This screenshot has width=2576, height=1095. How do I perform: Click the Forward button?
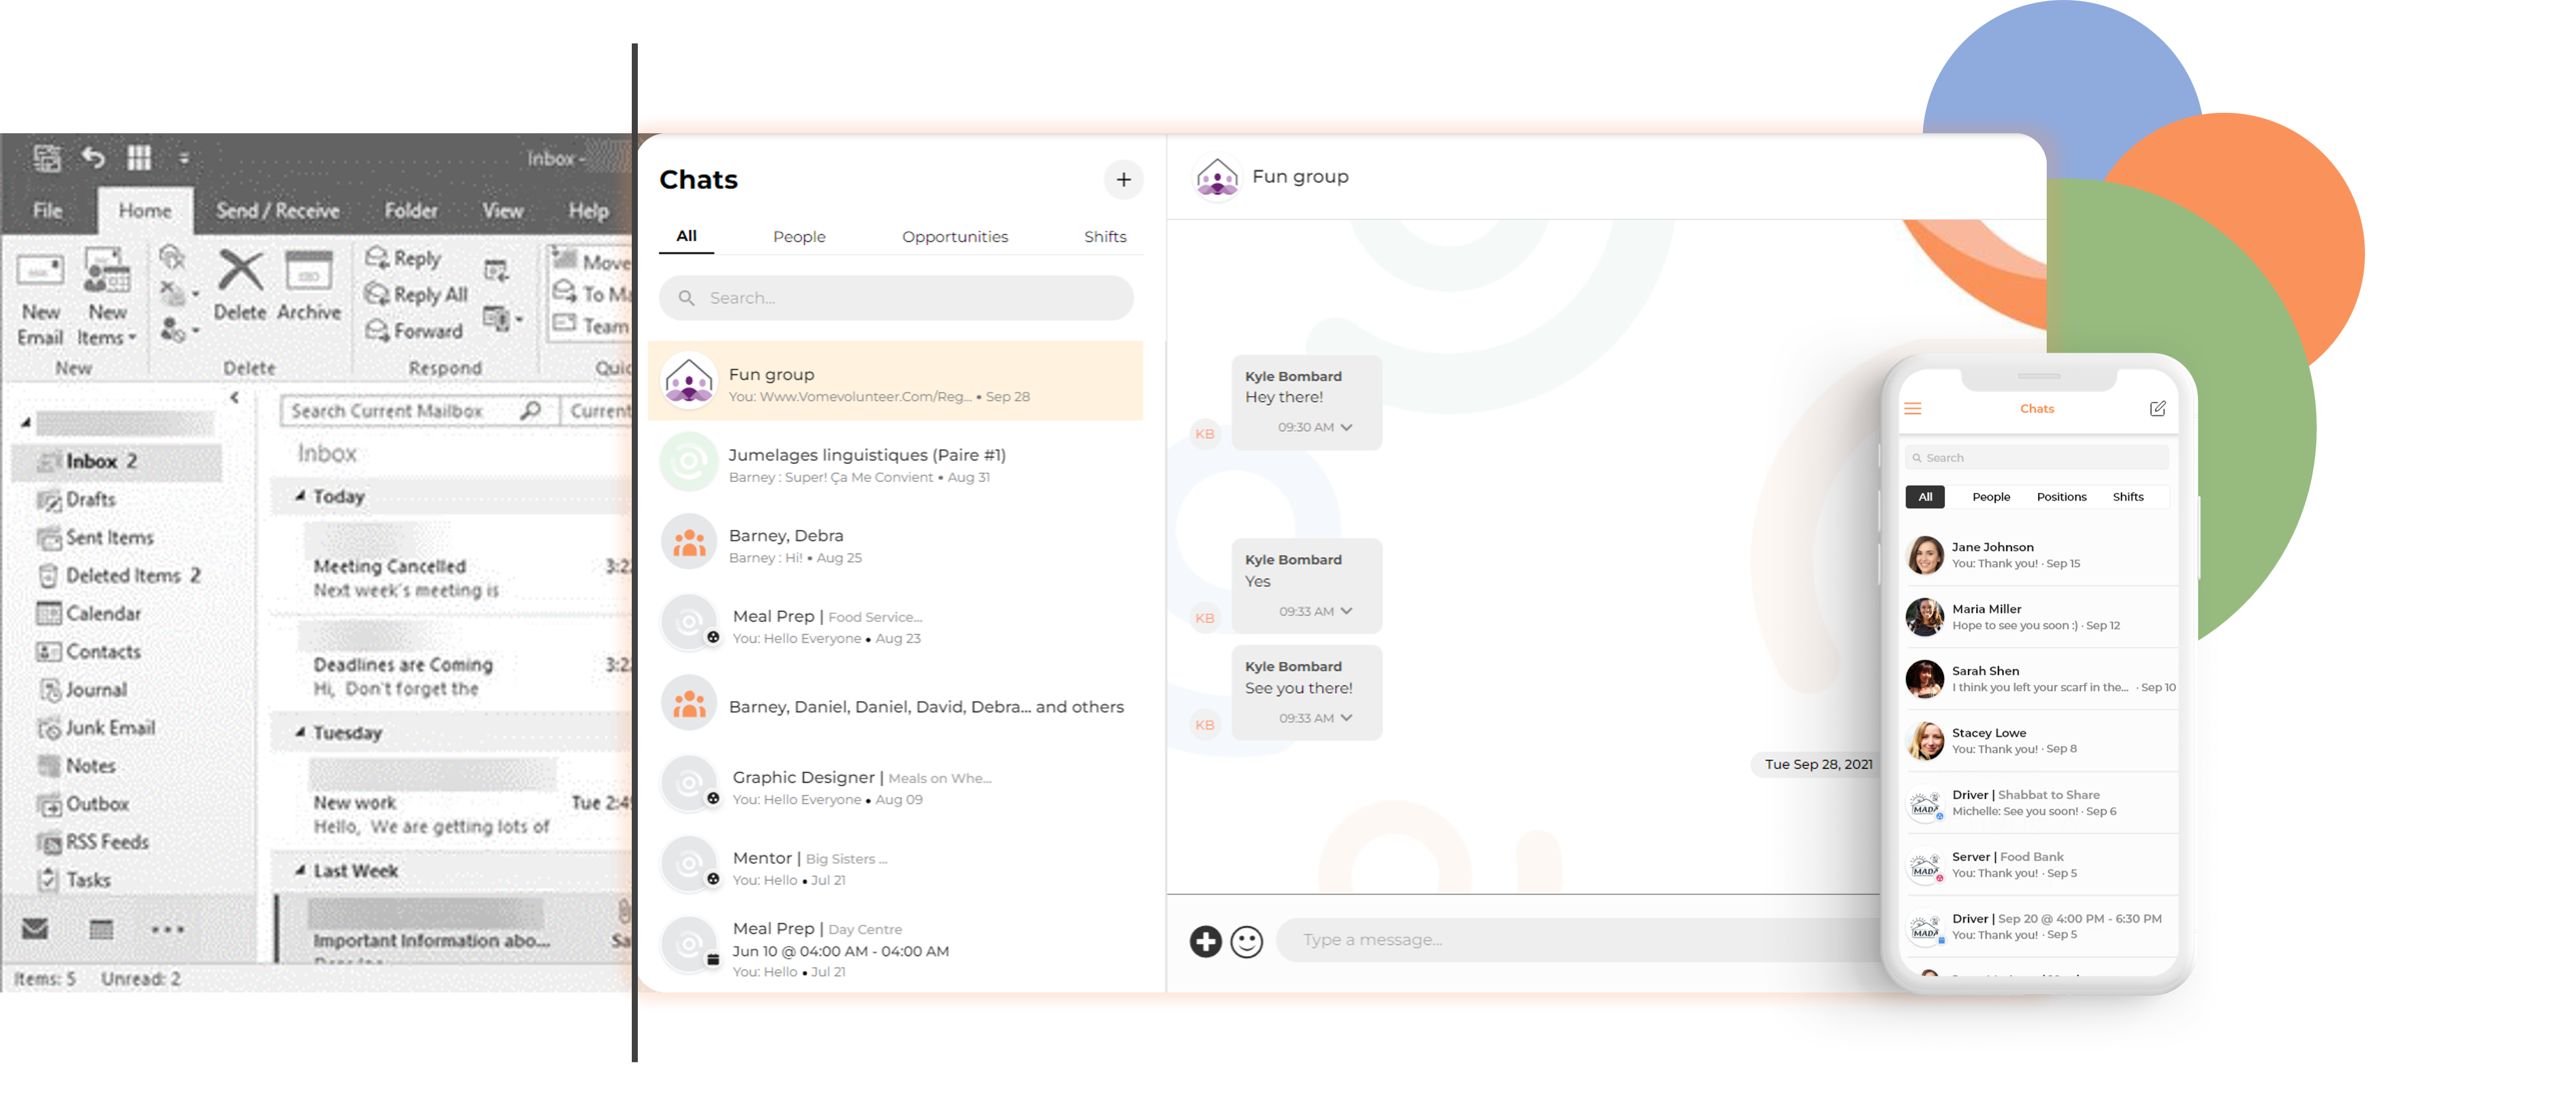(x=415, y=330)
